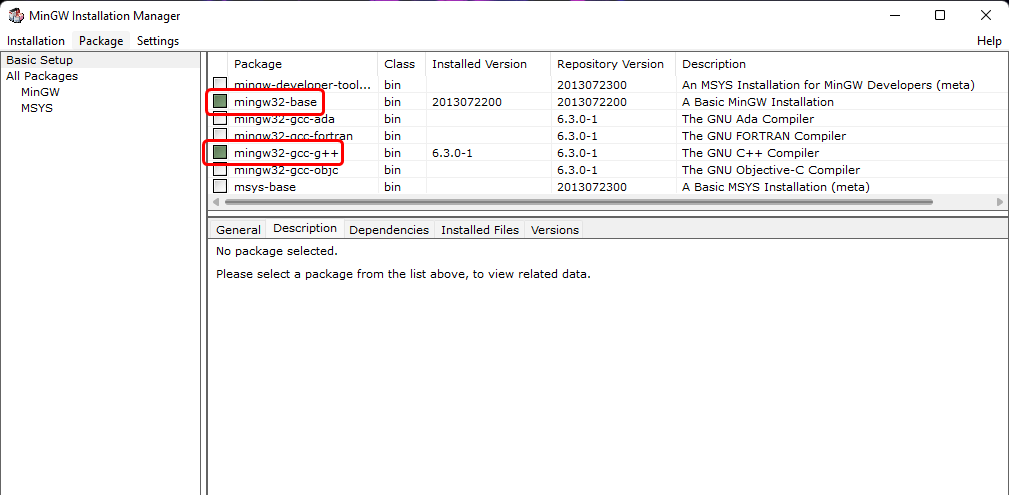
Task: Toggle the mingw32-base package checkbox
Action: [220, 102]
